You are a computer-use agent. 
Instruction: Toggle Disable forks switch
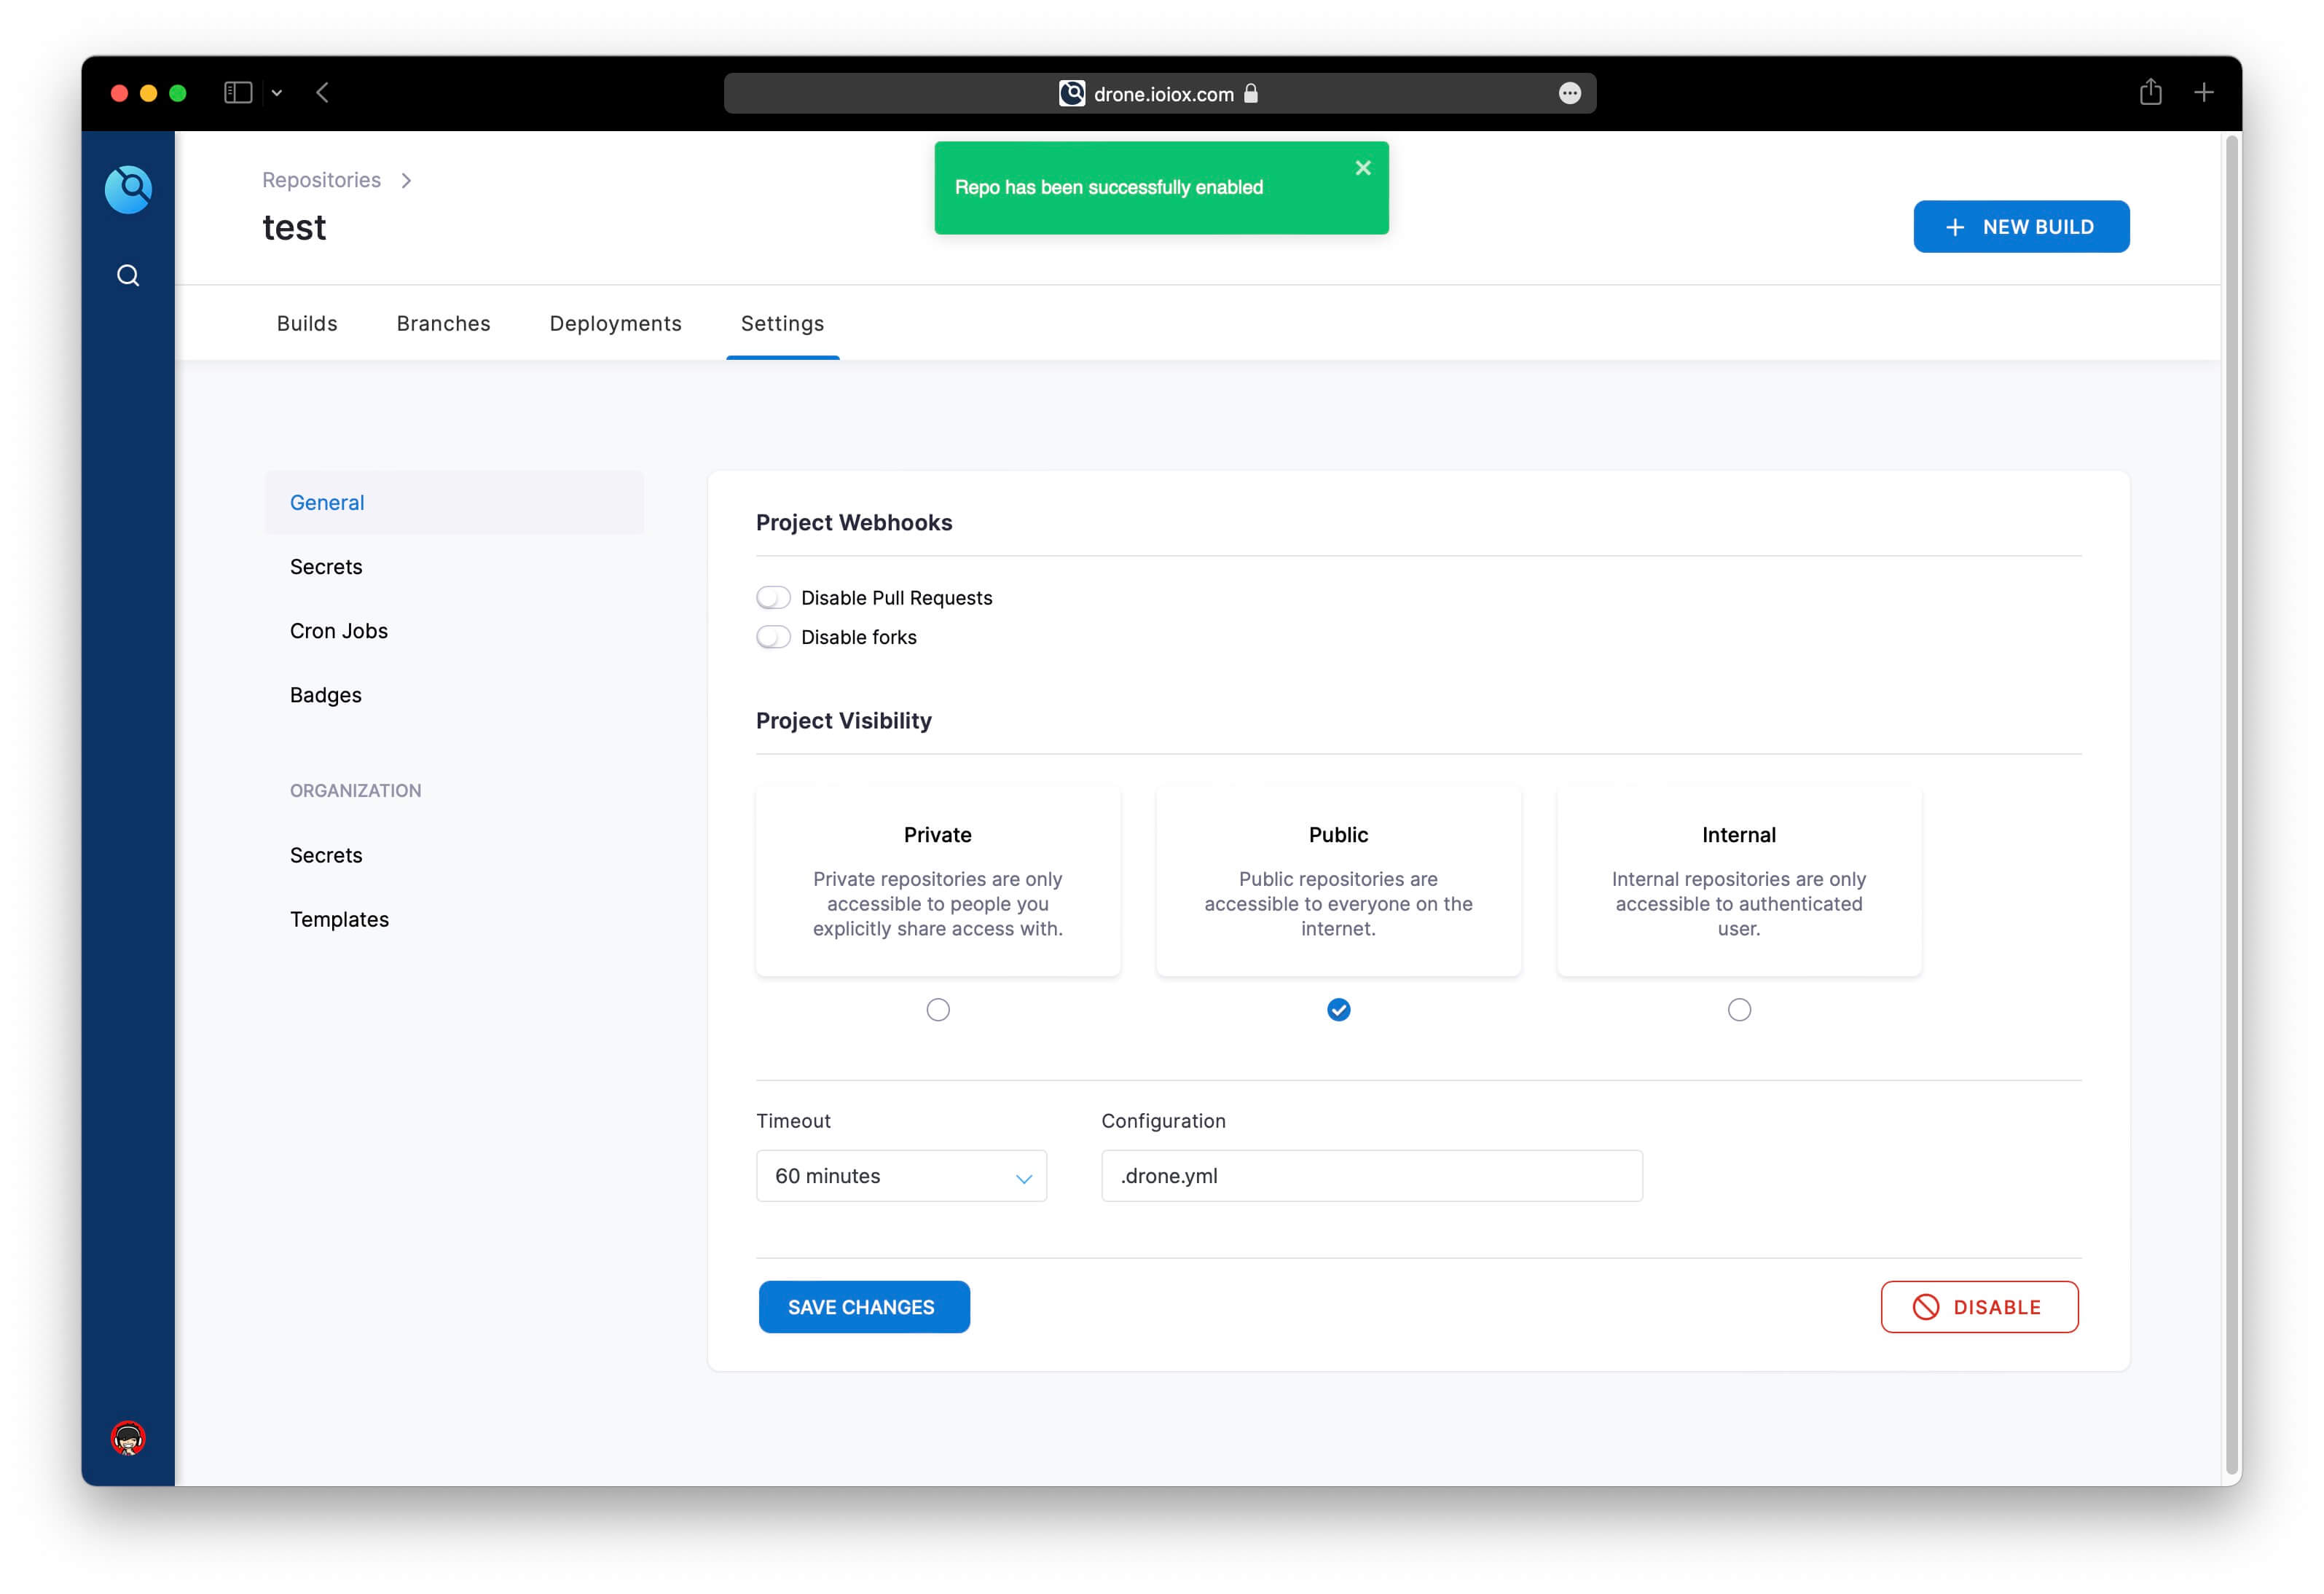(773, 637)
